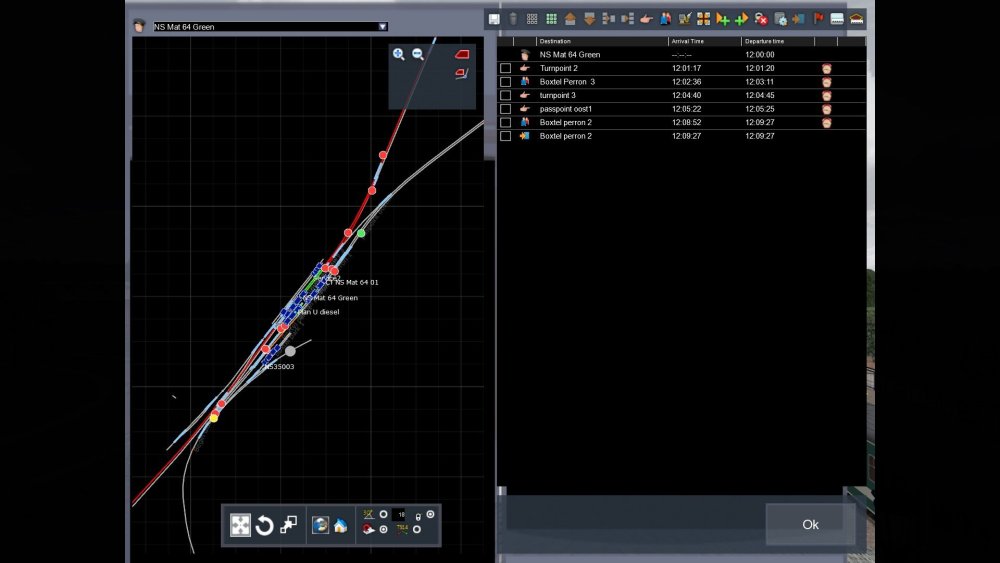
Task: Click the trash bin delete icon
Action: point(513,19)
